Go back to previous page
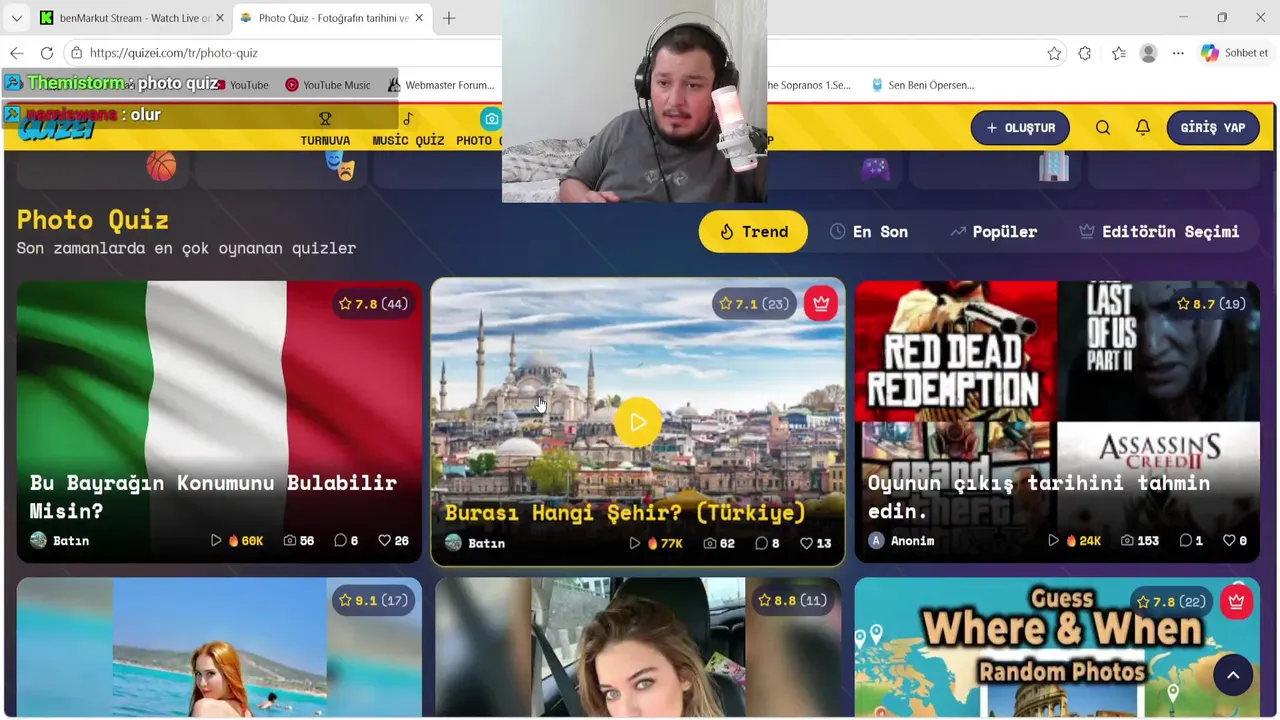Screen dimensions: 1280x720 17,53
